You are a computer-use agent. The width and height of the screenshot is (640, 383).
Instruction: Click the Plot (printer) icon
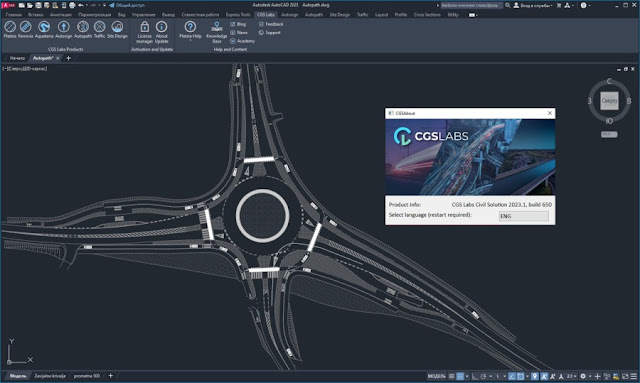tap(72, 5)
